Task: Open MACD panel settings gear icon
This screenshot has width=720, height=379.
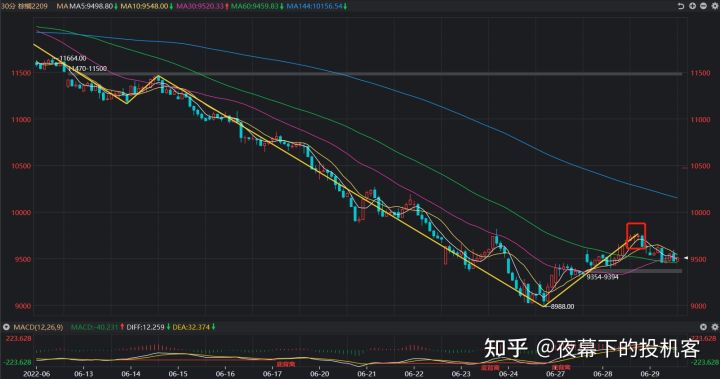Action: click(714, 327)
